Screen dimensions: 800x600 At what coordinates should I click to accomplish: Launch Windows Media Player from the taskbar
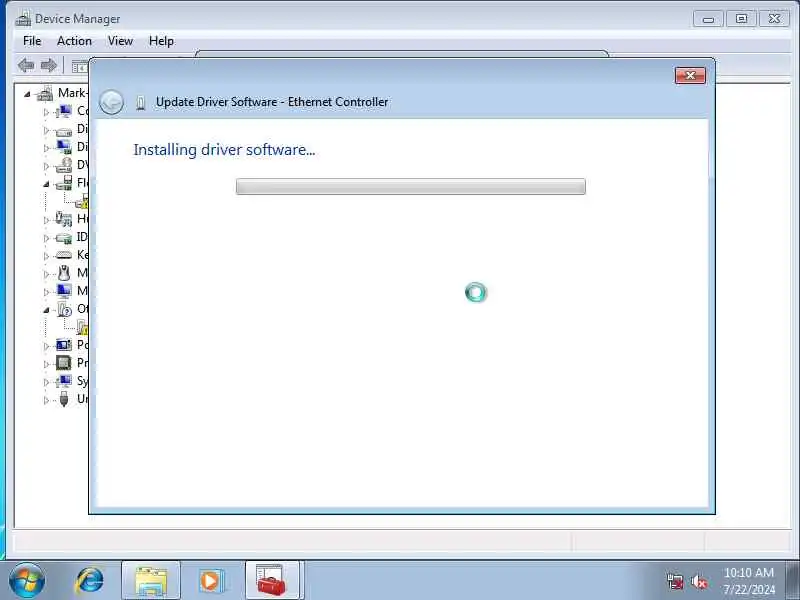click(211, 581)
